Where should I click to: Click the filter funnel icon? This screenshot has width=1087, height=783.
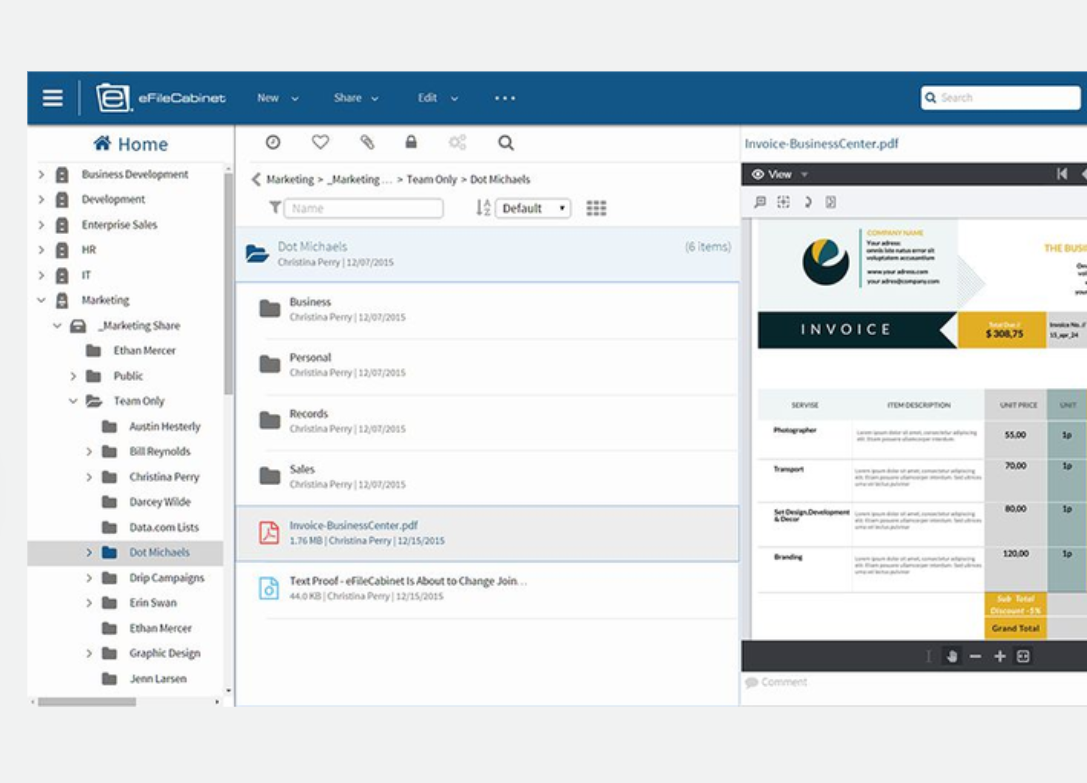click(x=275, y=207)
